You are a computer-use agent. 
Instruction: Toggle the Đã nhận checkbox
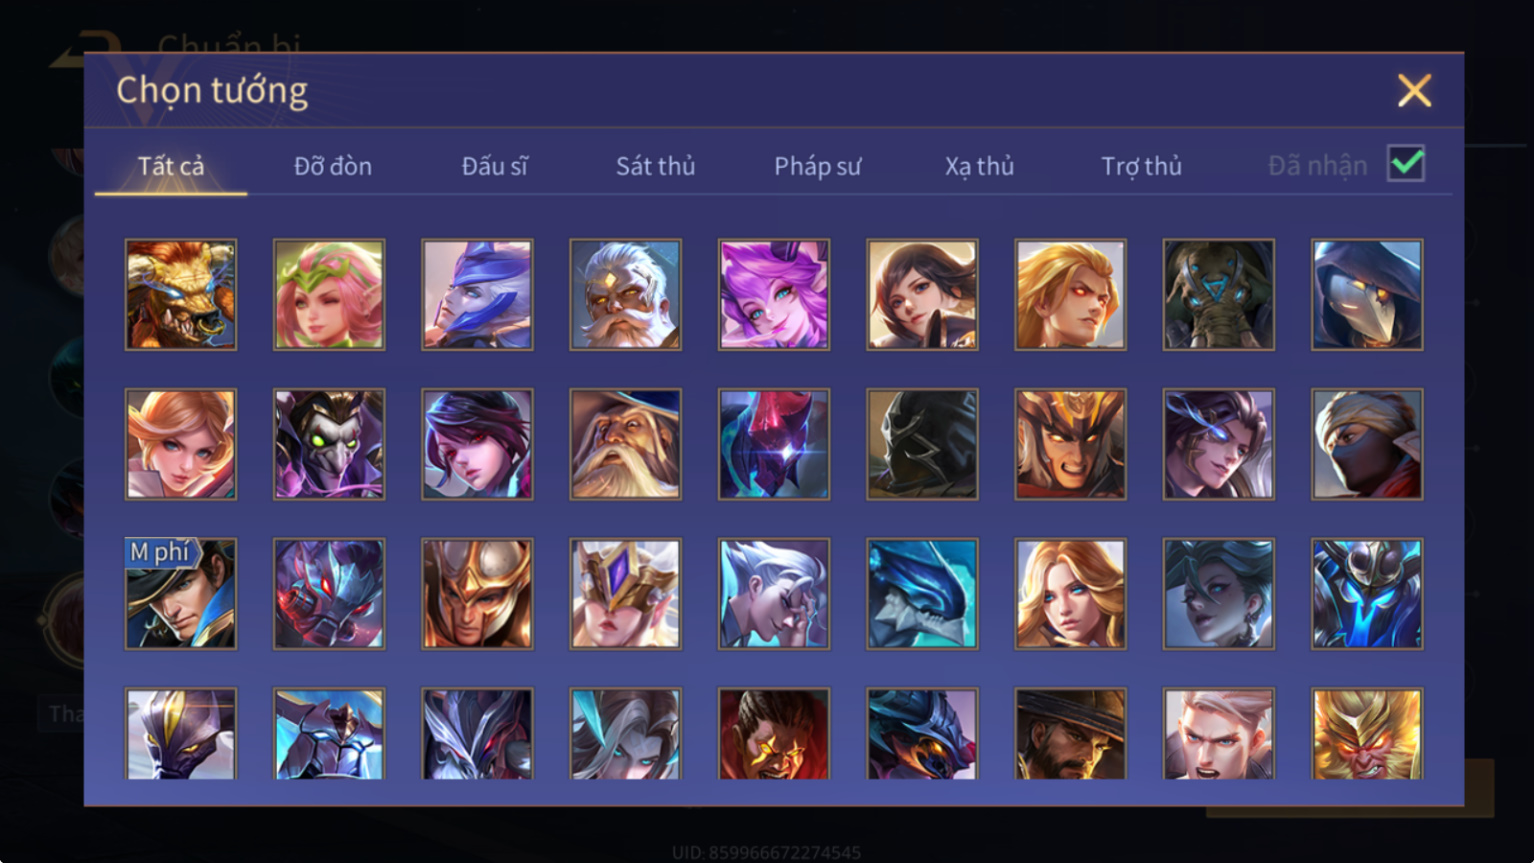[x=1406, y=163]
